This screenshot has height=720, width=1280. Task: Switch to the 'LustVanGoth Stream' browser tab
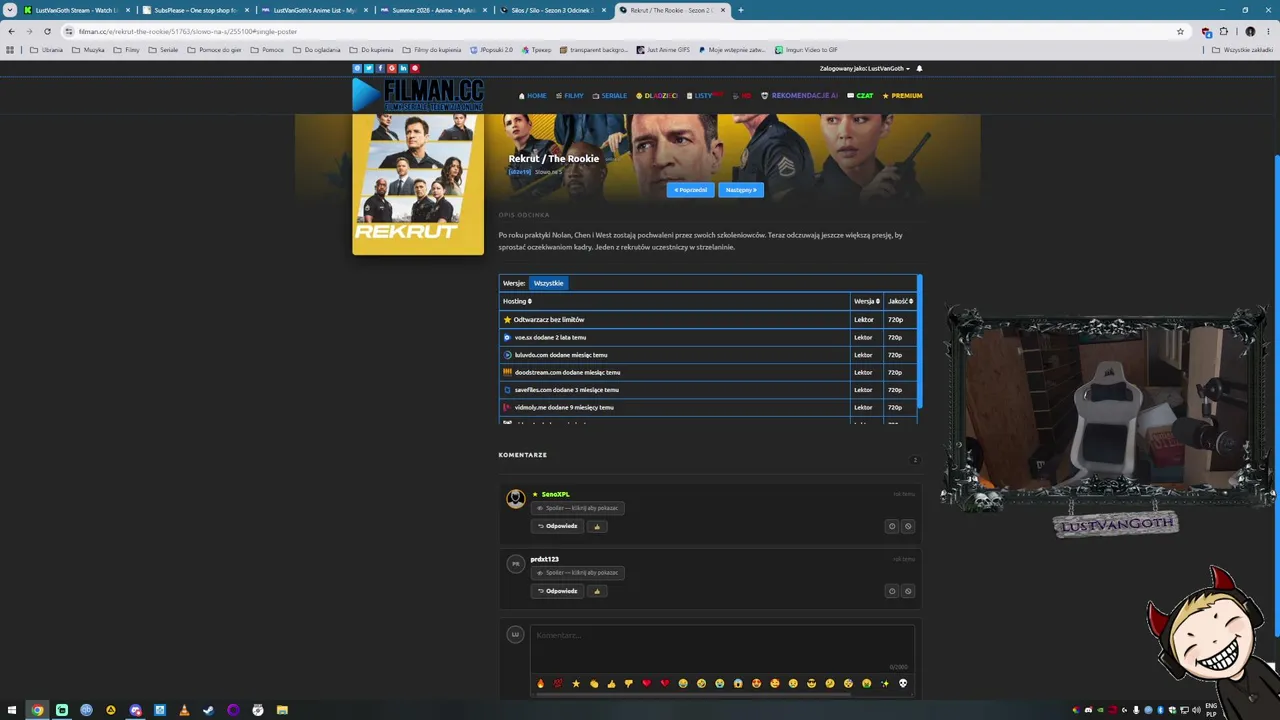pyautogui.click(x=78, y=10)
